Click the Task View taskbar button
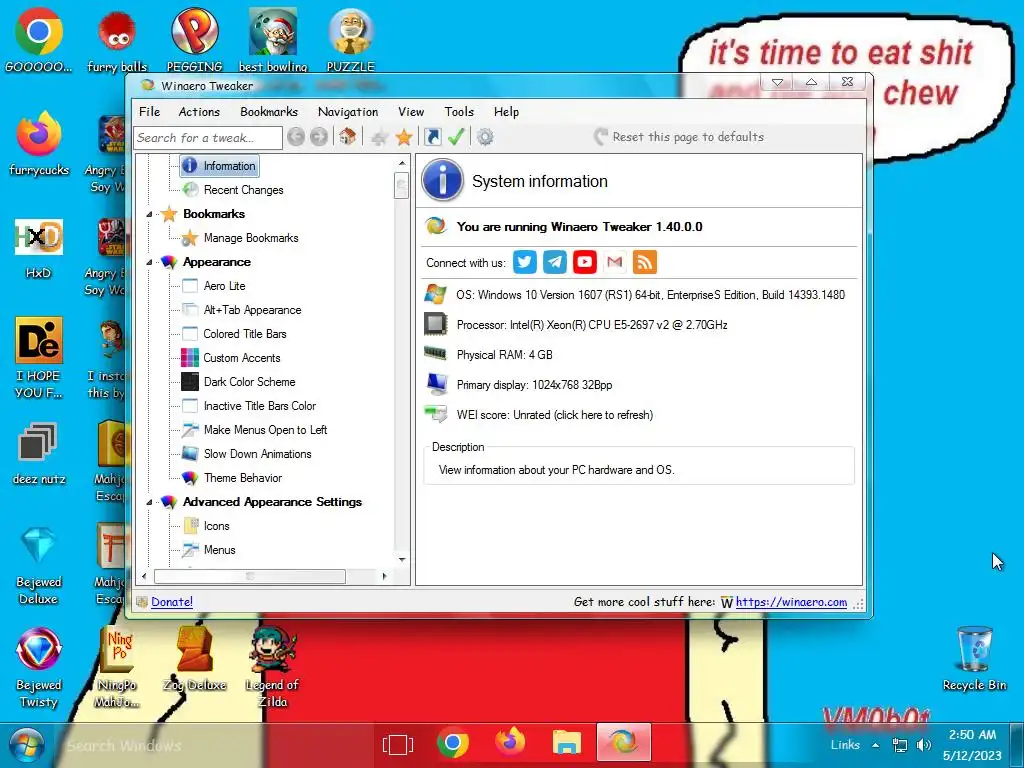Viewport: 1024px width, 768px height. [x=398, y=745]
